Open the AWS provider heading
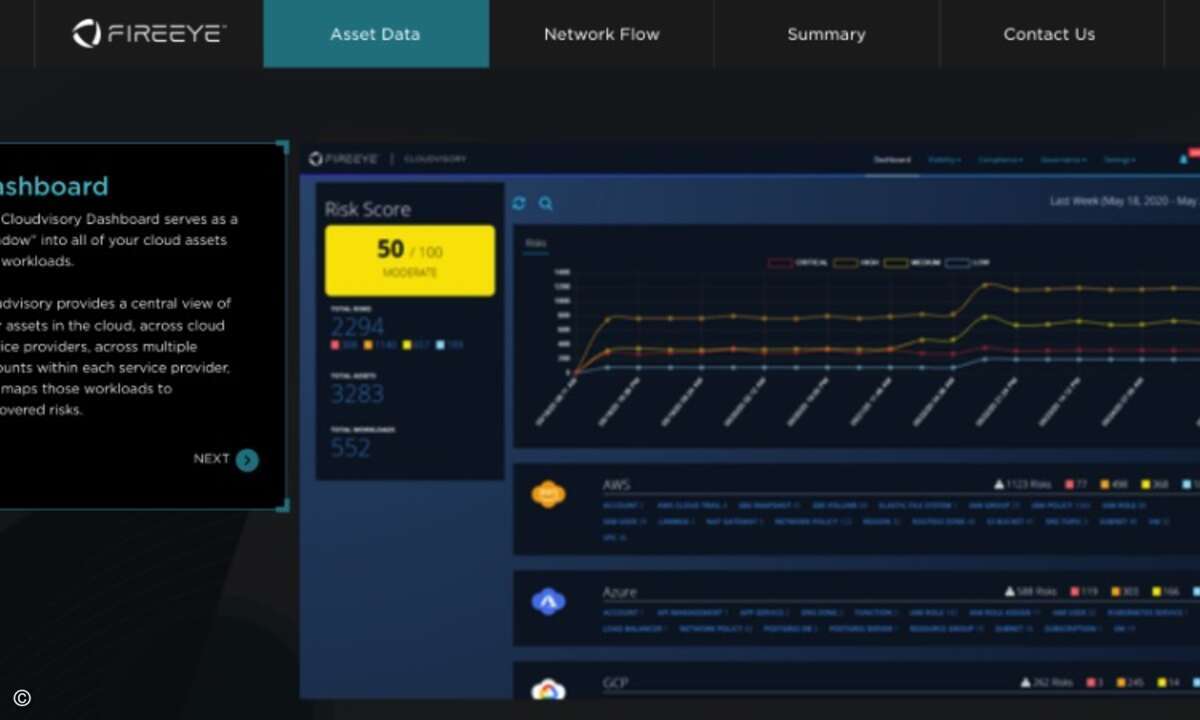This screenshot has height=720, width=1200. click(616, 485)
